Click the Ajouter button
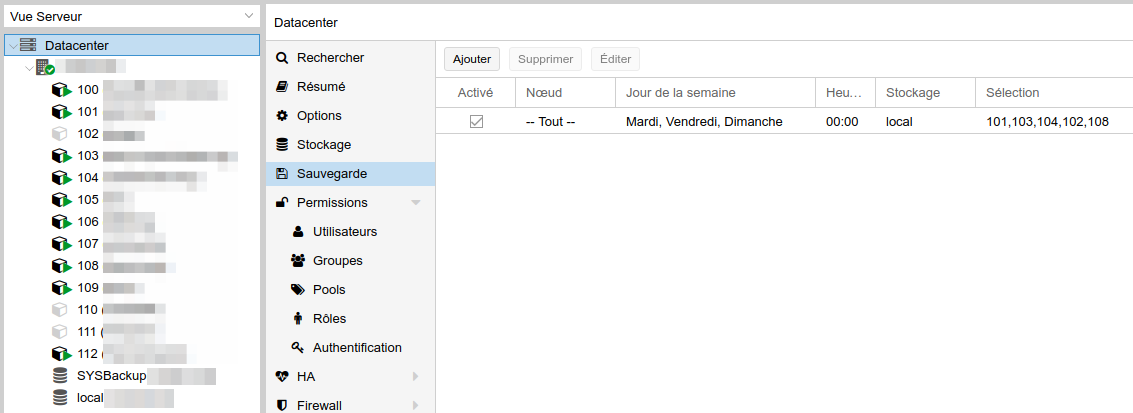Image resolution: width=1133 pixels, height=413 pixels. (x=472, y=59)
